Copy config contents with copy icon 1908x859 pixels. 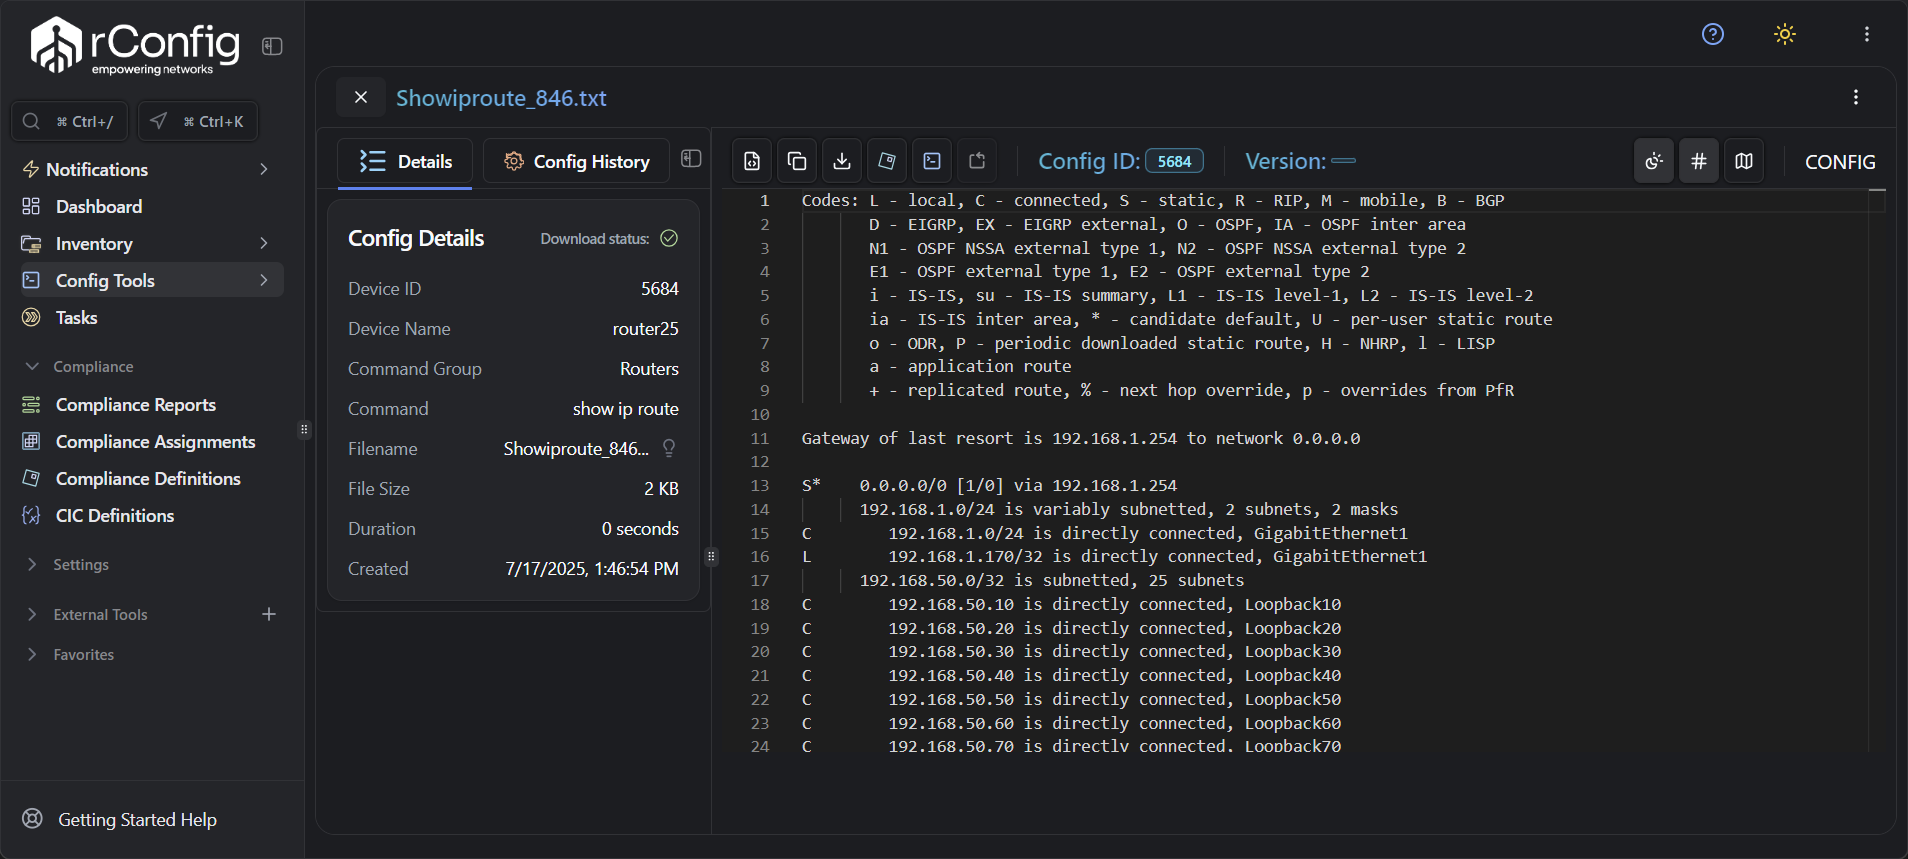[797, 161]
